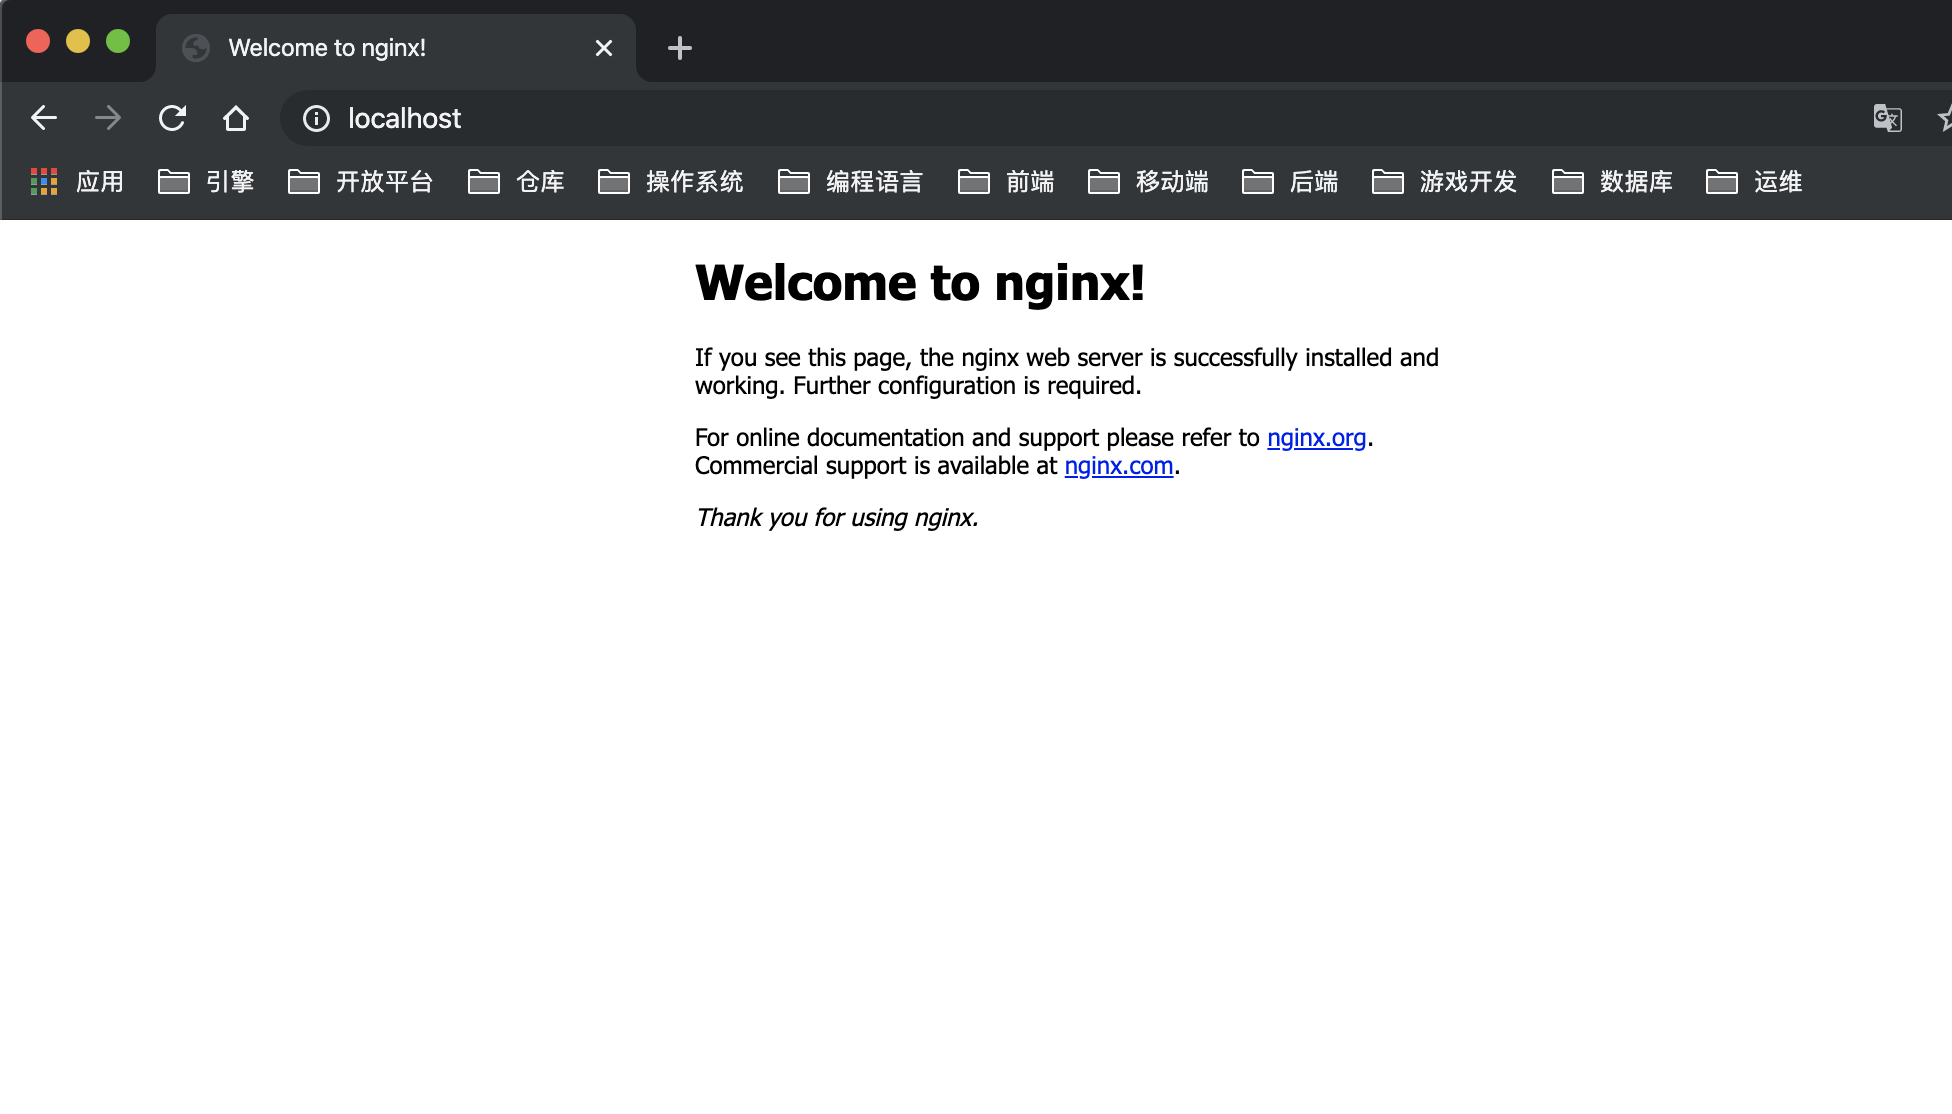This screenshot has width=1952, height=1114.
Task: Open Google Translate icon in address bar
Action: (1887, 118)
